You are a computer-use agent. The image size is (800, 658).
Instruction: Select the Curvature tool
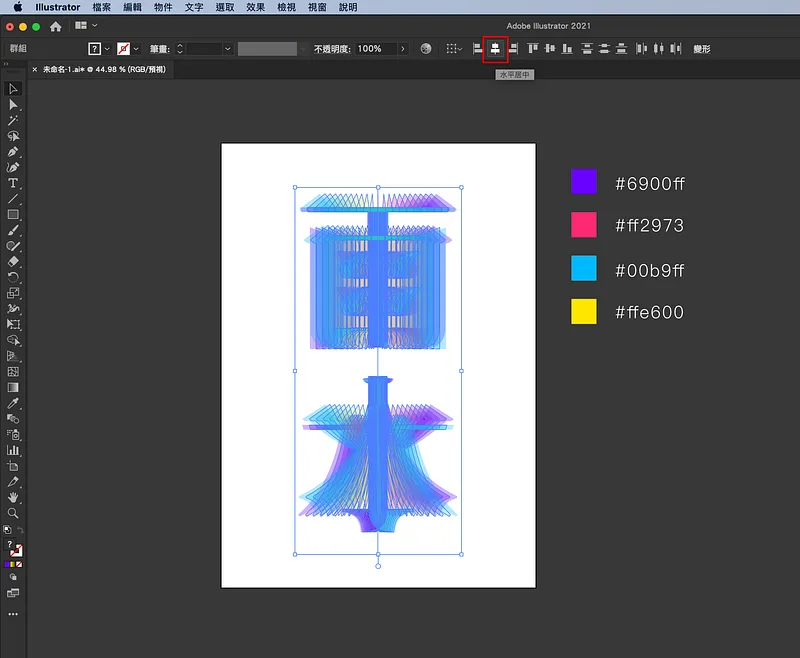[13, 168]
